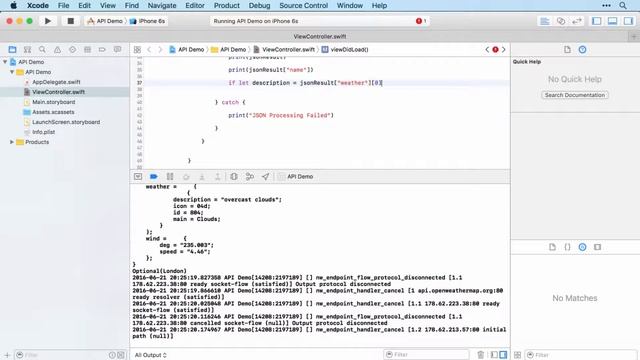Collapse the API Demo group folder

pyautogui.click(x=12, y=72)
